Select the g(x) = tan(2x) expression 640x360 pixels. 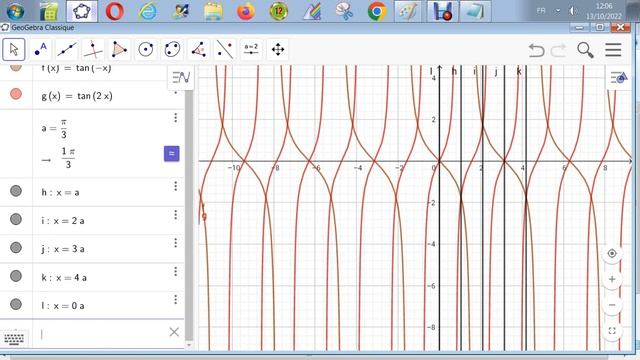coord(77,96)
